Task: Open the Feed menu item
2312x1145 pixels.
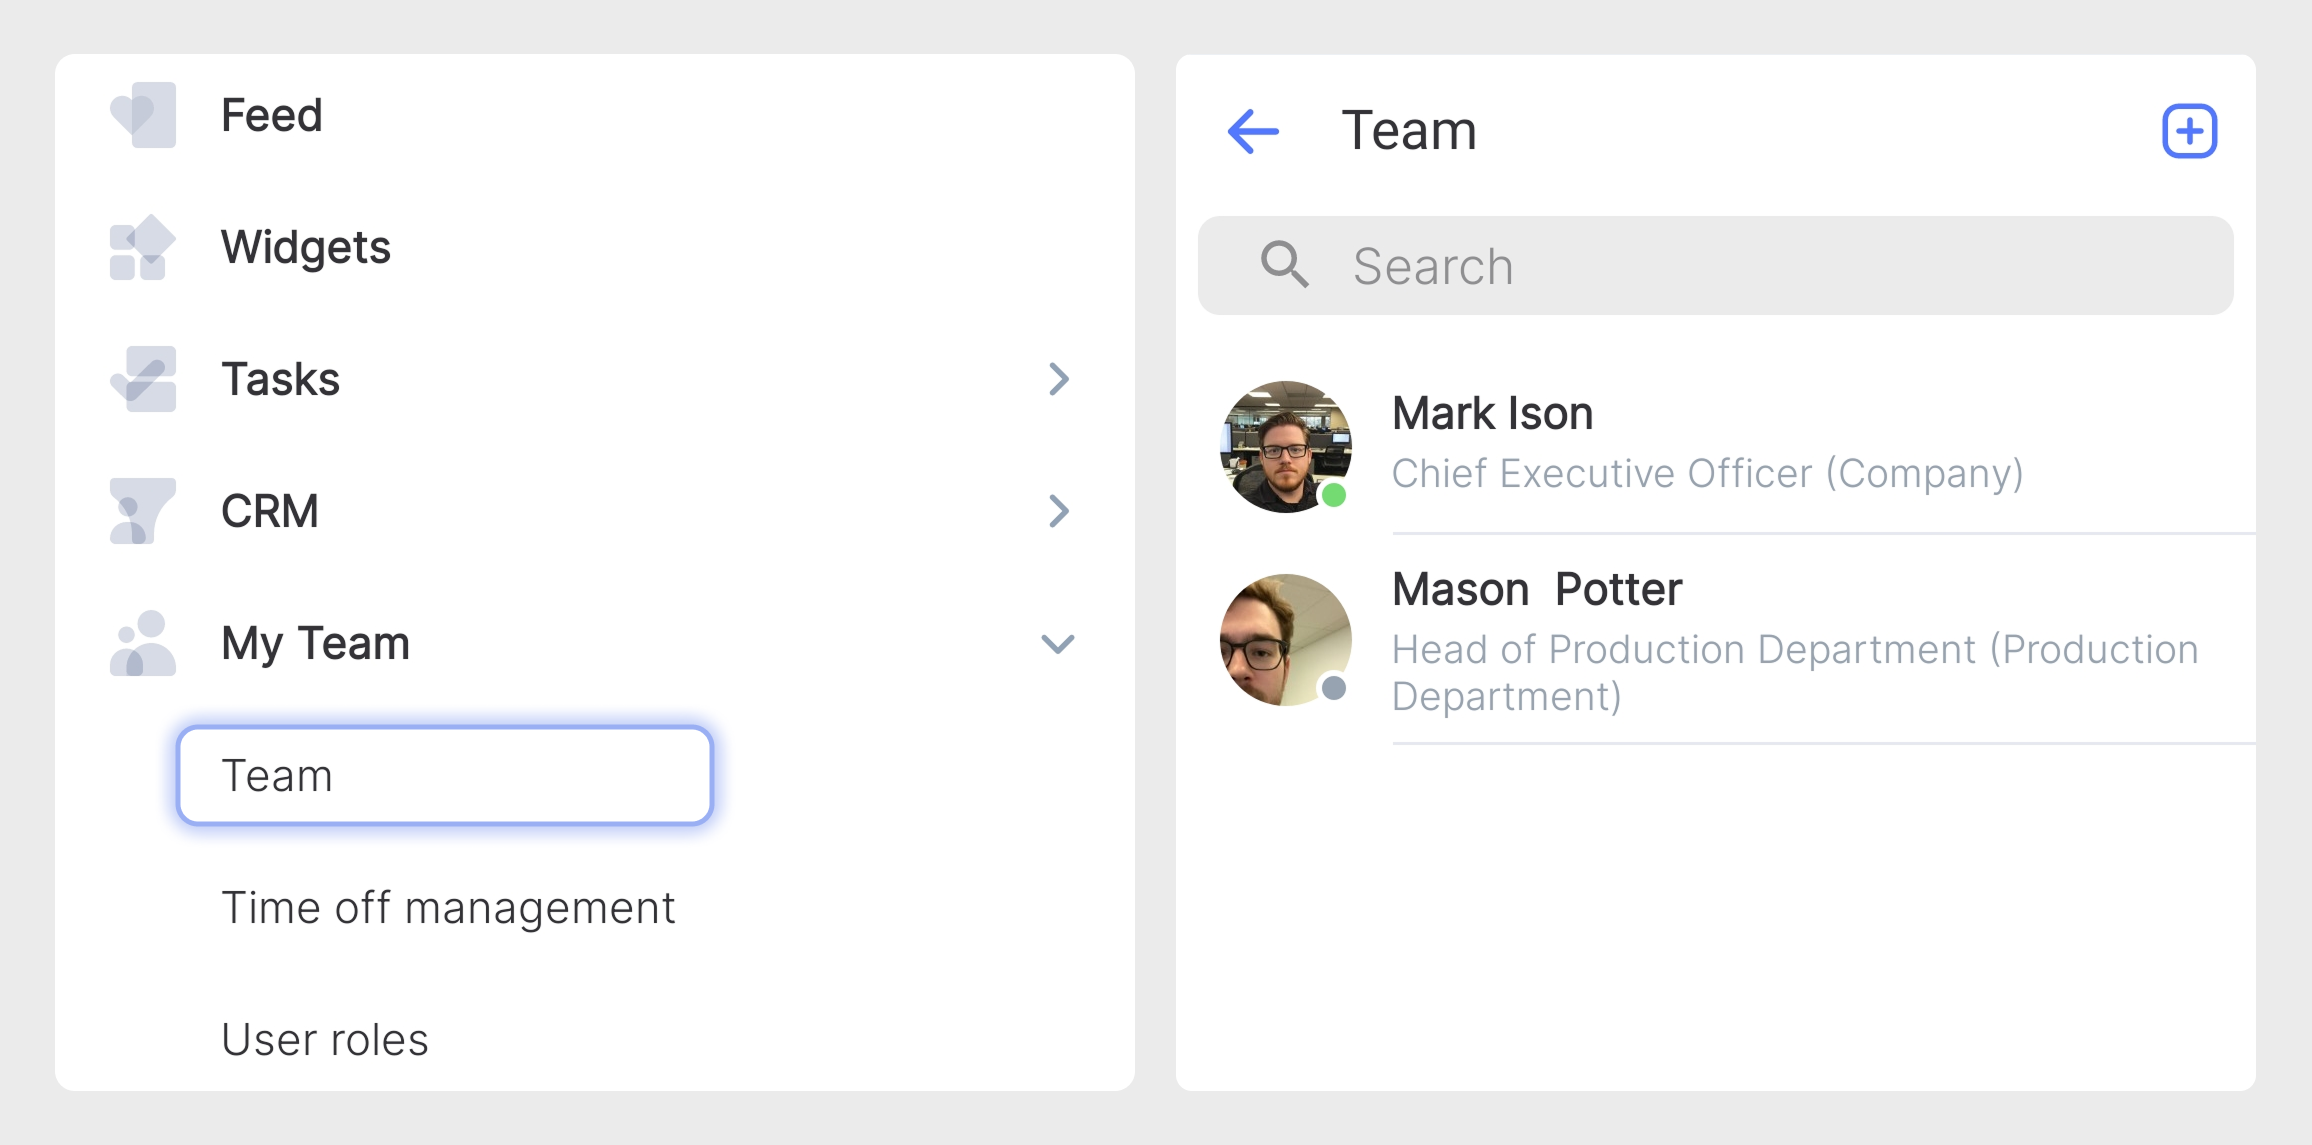Action: tap(272, 115)
